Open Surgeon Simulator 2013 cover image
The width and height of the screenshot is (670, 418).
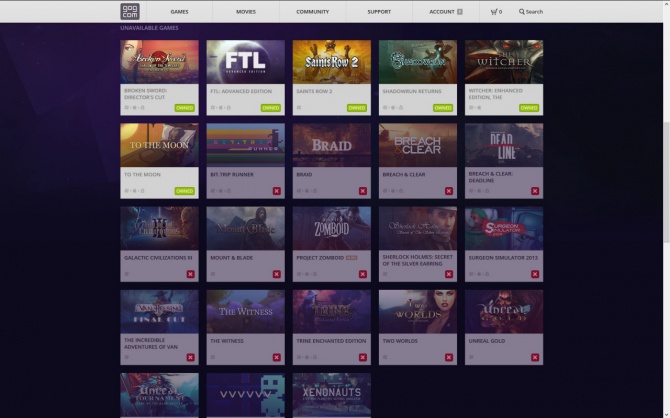tap(504, 228)
